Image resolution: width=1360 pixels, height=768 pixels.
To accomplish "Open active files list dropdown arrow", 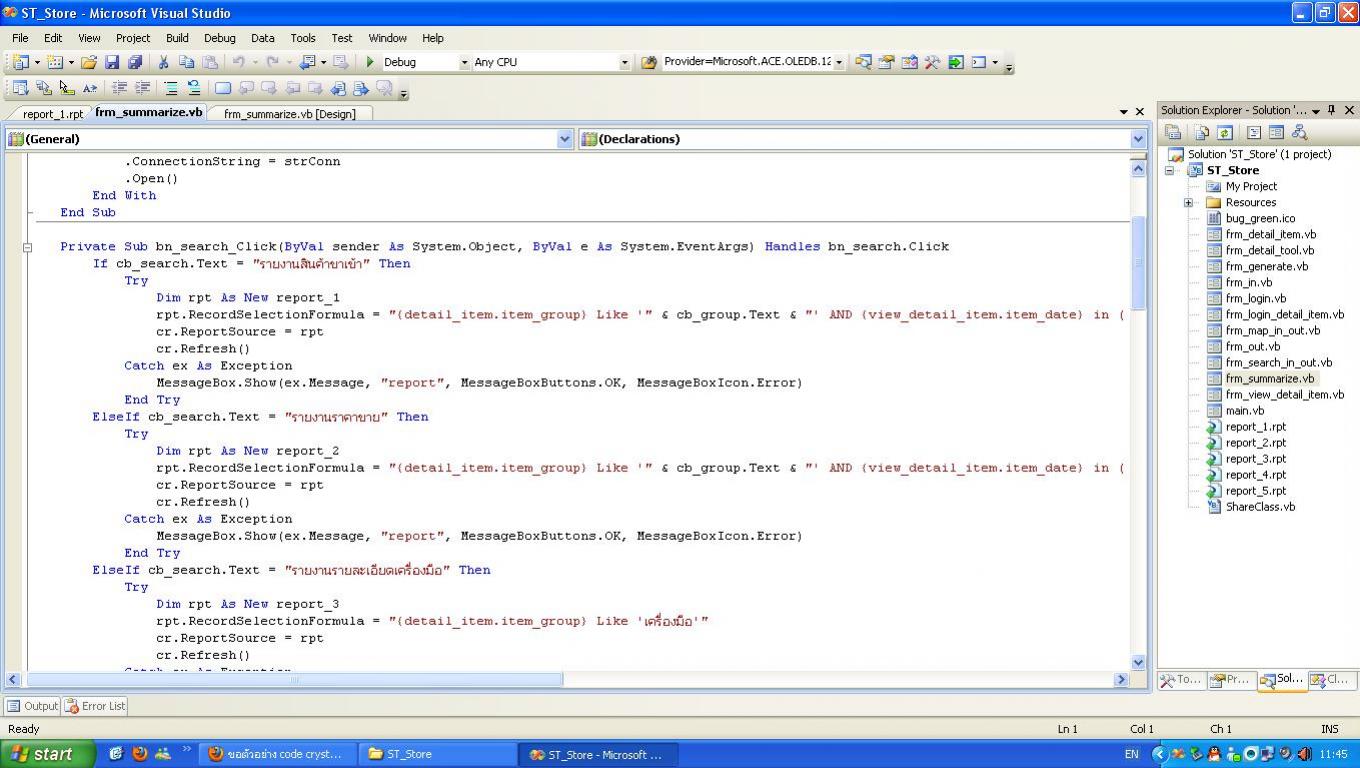I will pos(1124,112).
